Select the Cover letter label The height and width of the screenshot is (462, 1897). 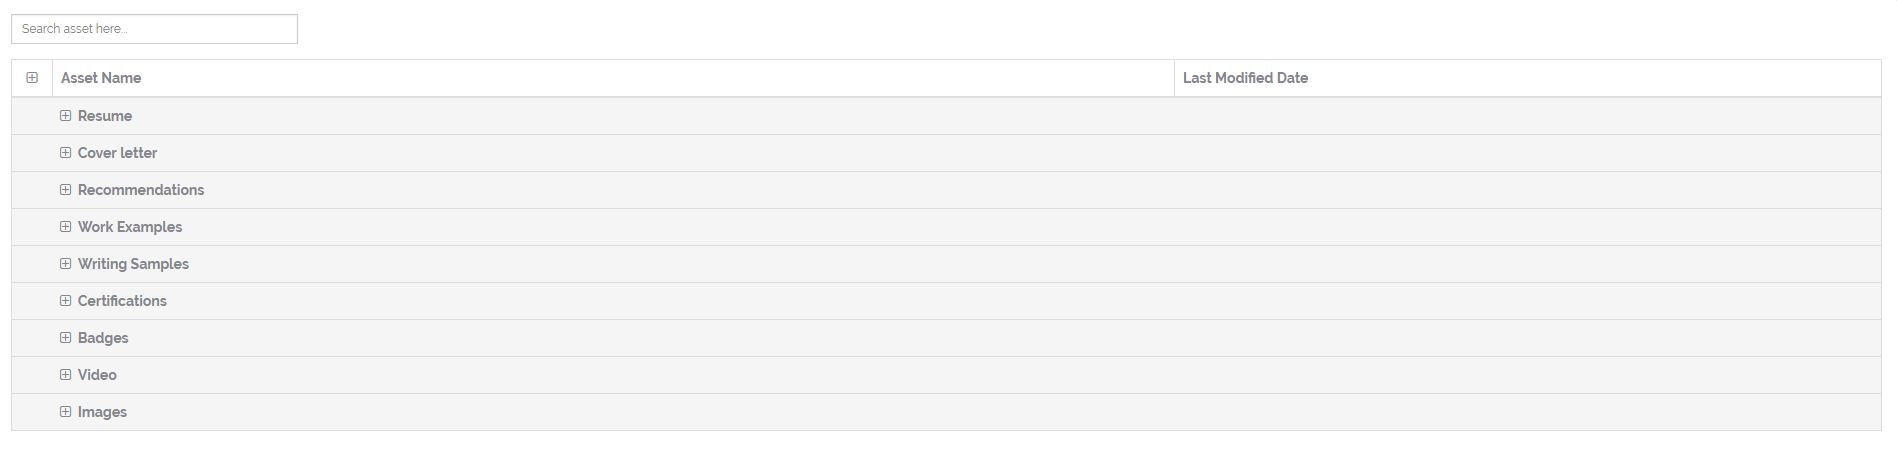(117, 153)
